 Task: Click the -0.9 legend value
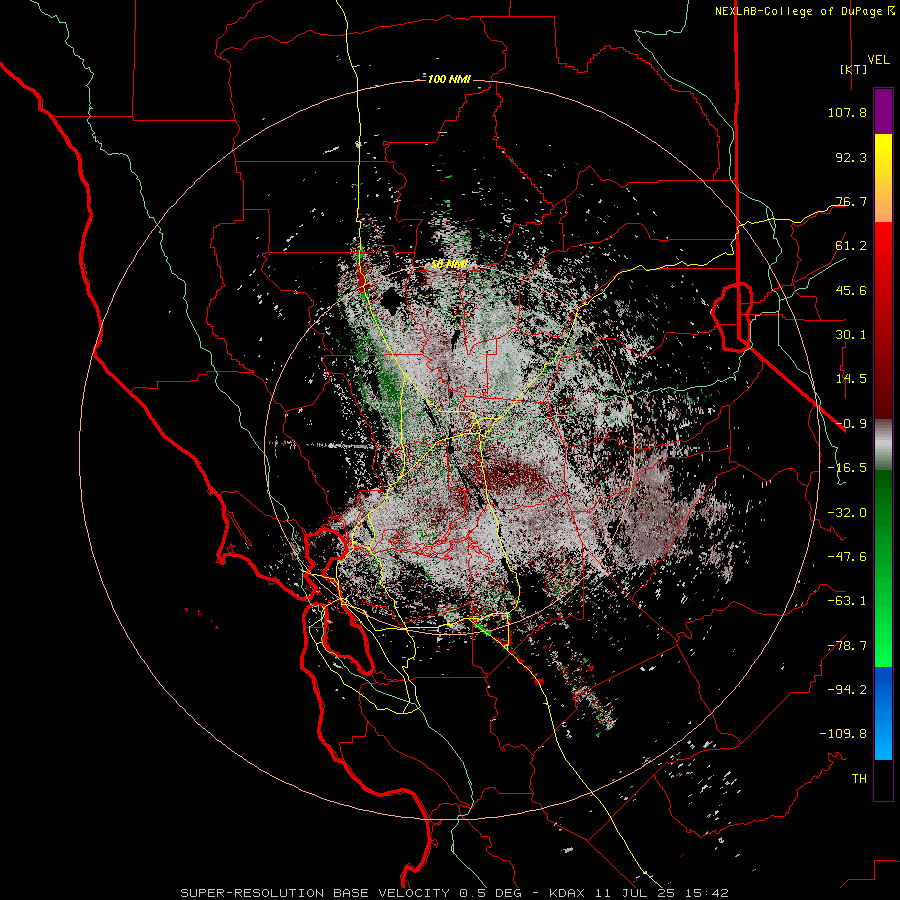click(851, 424)
